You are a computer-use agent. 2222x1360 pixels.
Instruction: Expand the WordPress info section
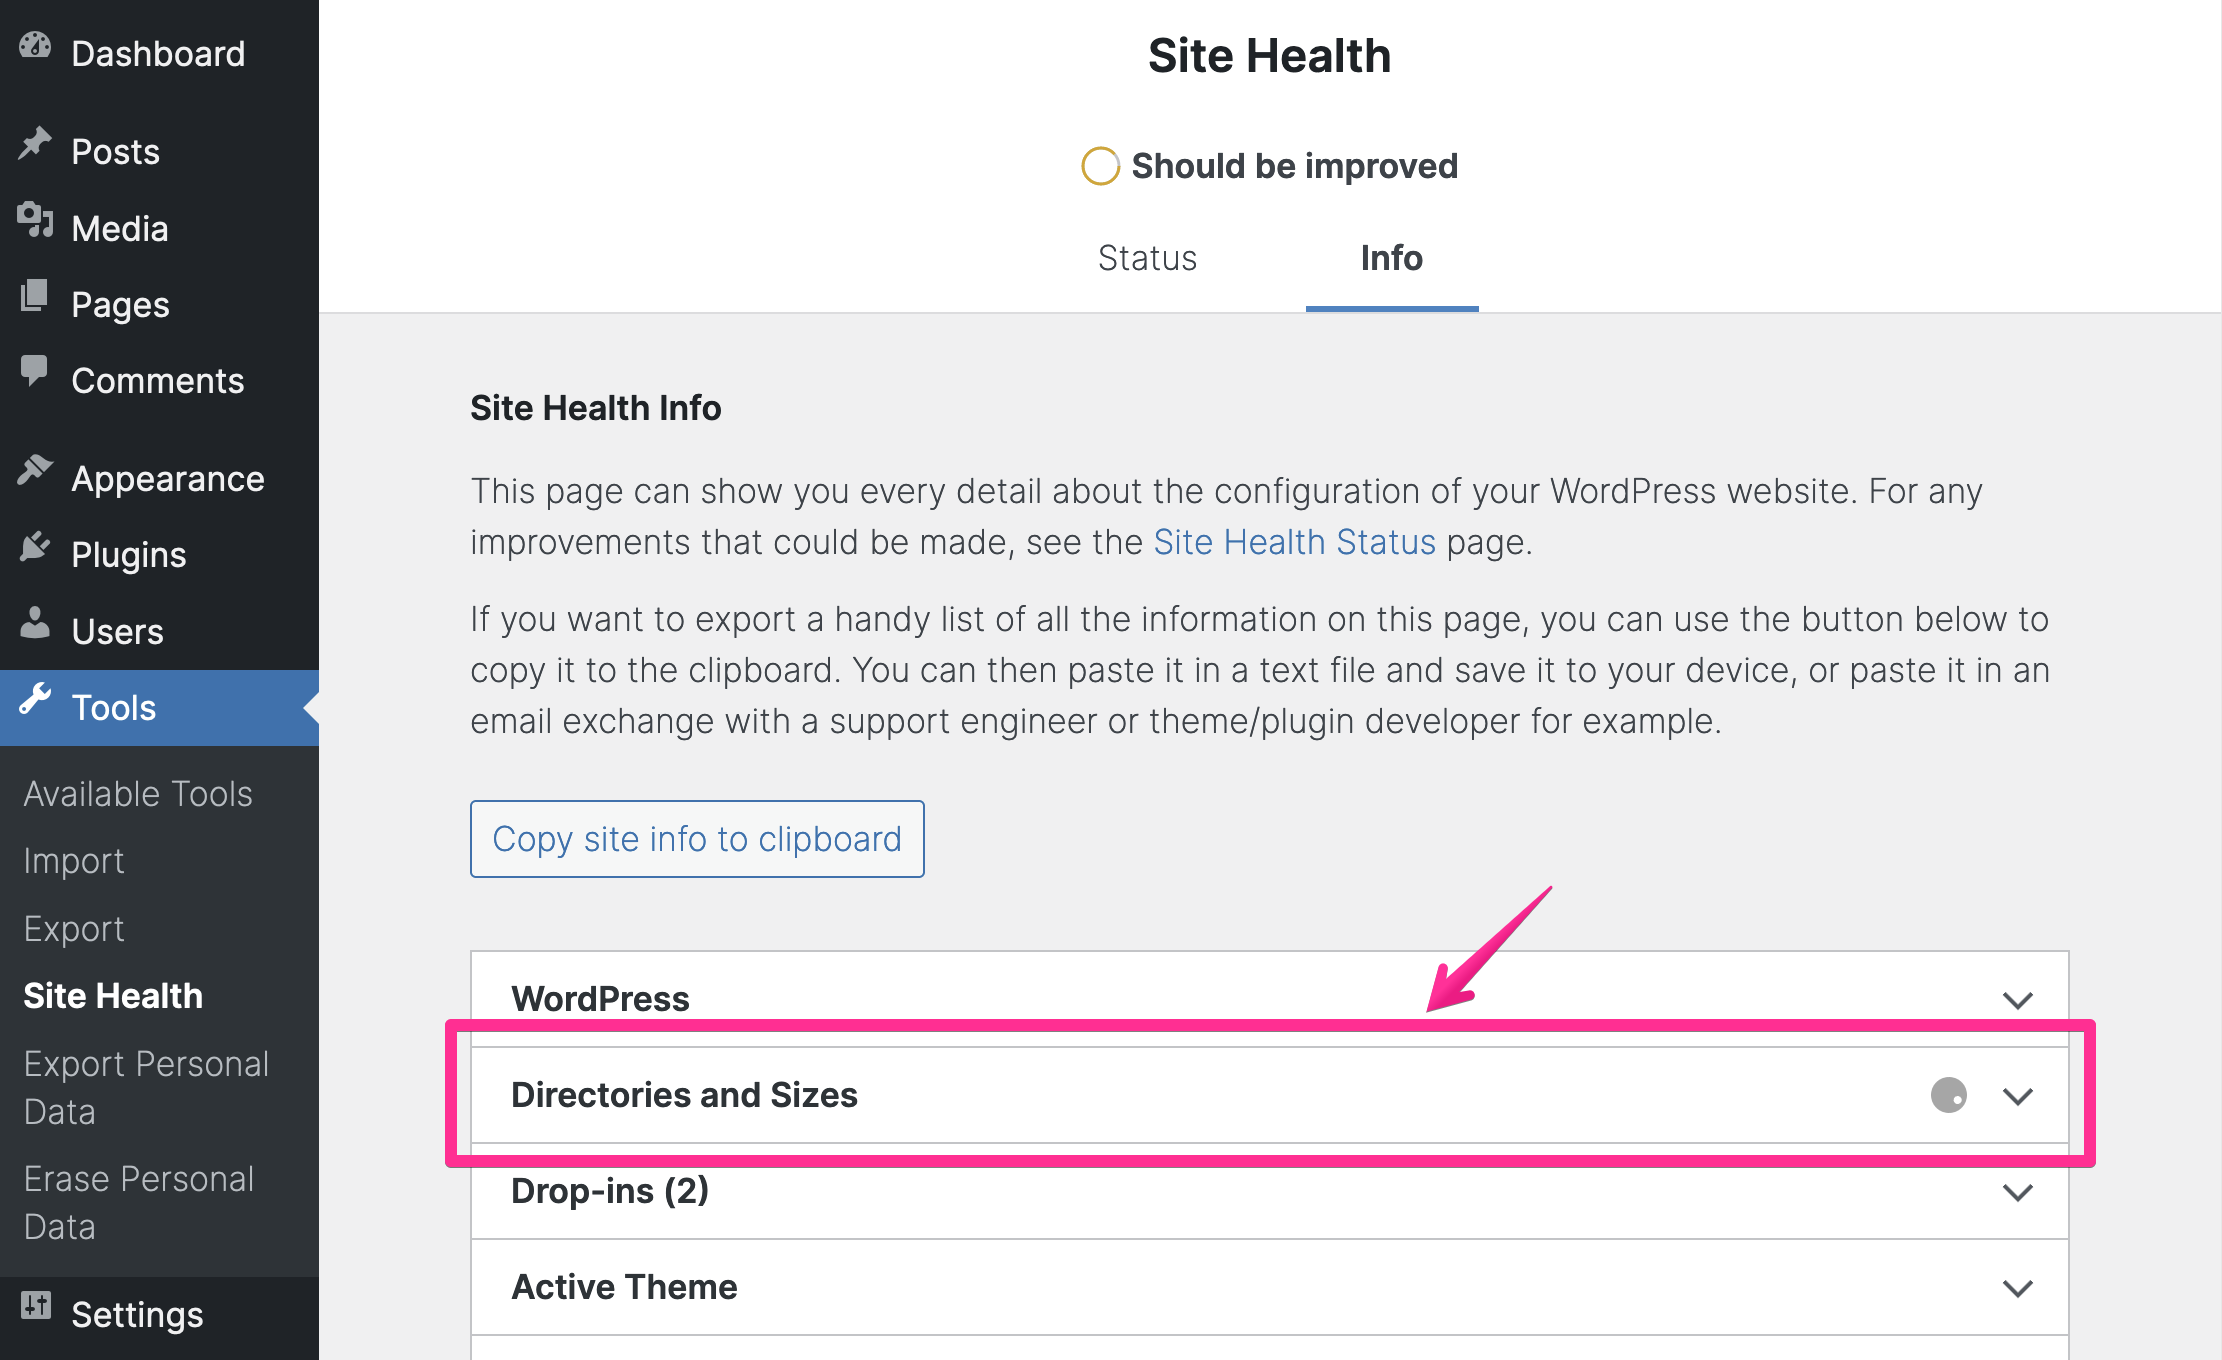2017,1000
